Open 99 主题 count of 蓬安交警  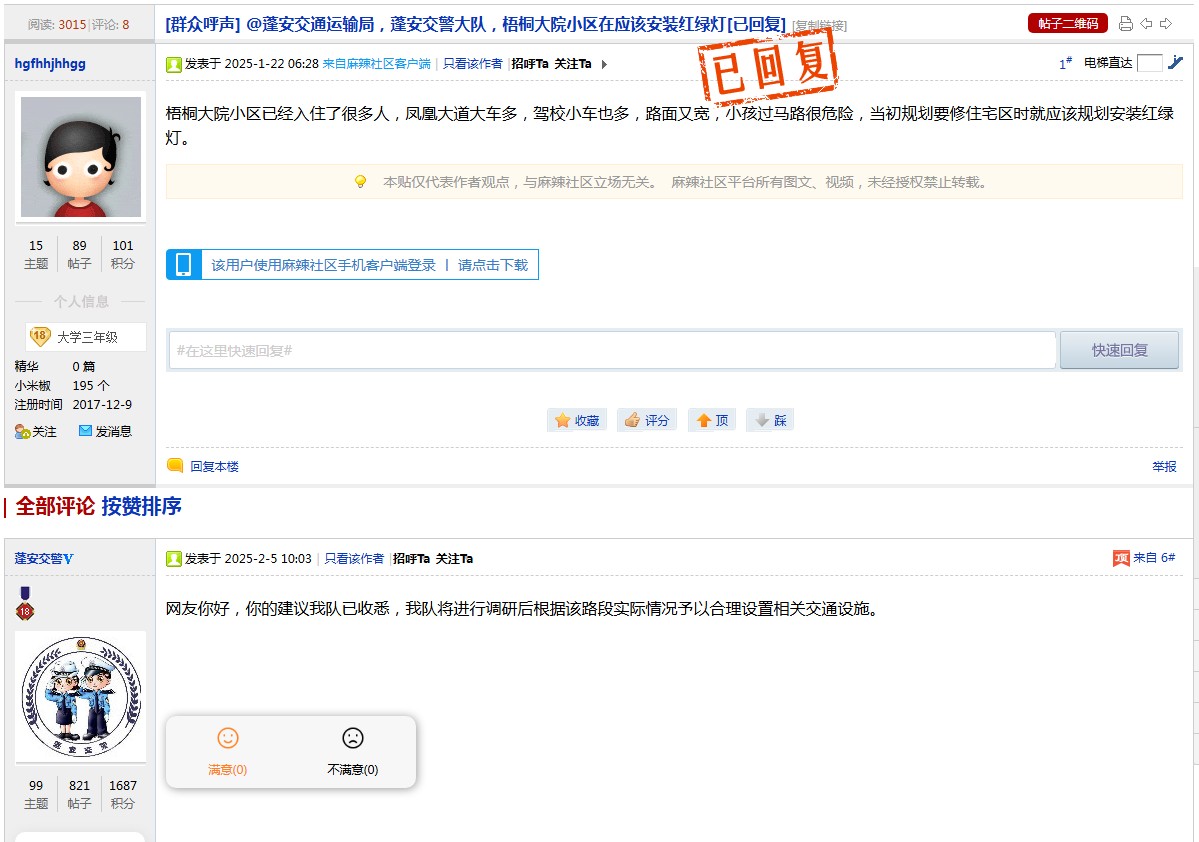coord(36,794)
